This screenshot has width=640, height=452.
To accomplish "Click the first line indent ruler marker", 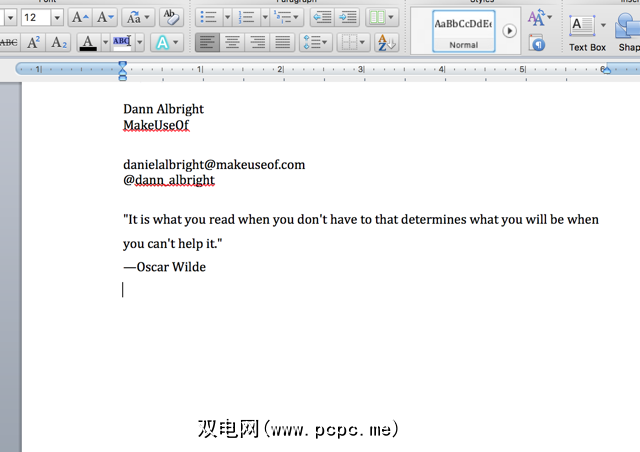I will tap(122, 64).
